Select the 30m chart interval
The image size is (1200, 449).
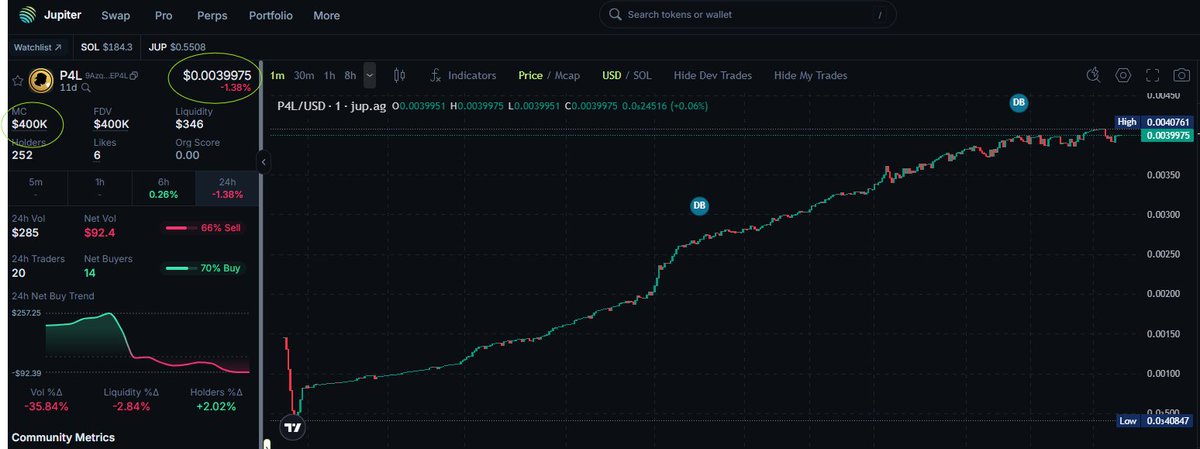(304, 75)
